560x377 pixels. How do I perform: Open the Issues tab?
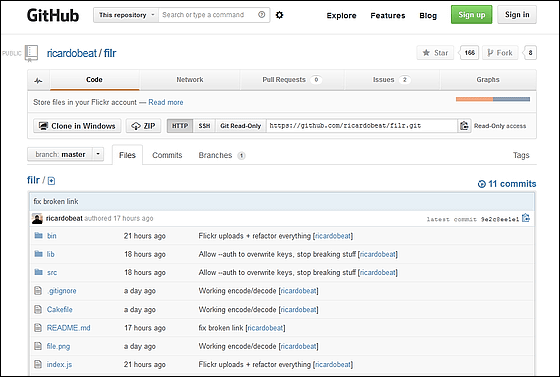point(391,80)
